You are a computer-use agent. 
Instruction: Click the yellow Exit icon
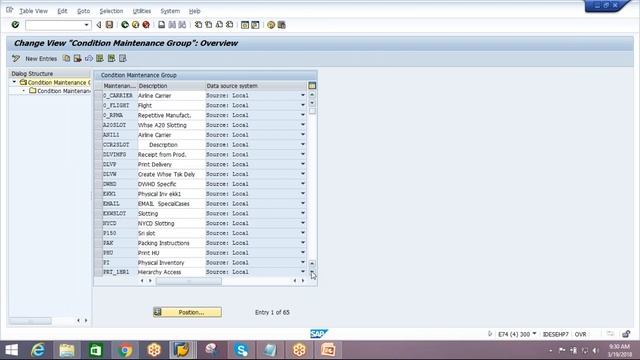coord(136,25)
